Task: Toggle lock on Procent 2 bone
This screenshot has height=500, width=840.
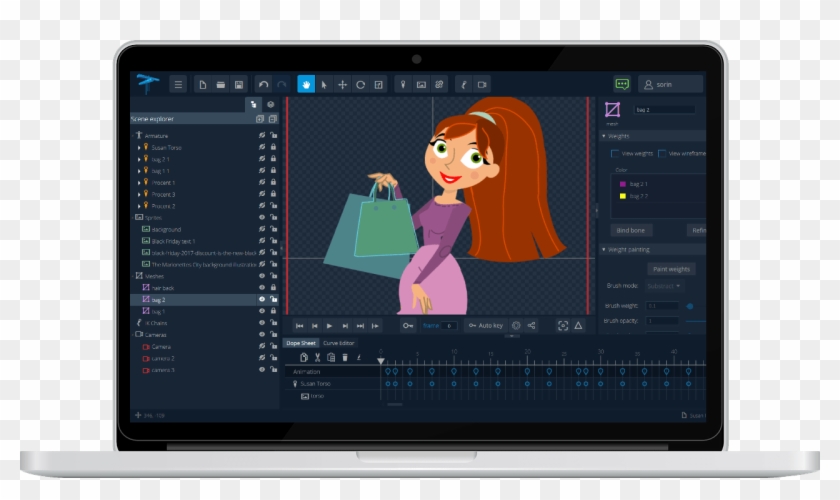Action: pos(273,205)
